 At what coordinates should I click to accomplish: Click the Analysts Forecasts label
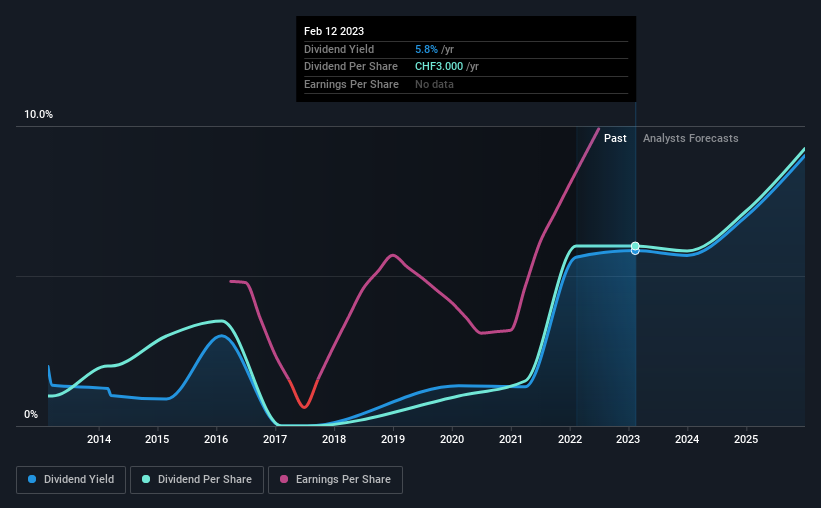coord(691,138)
